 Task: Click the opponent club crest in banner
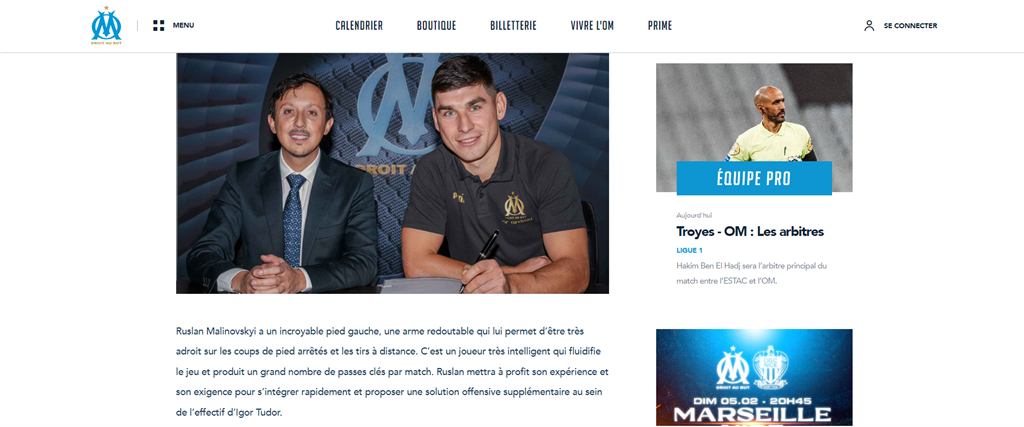point(771,367)
